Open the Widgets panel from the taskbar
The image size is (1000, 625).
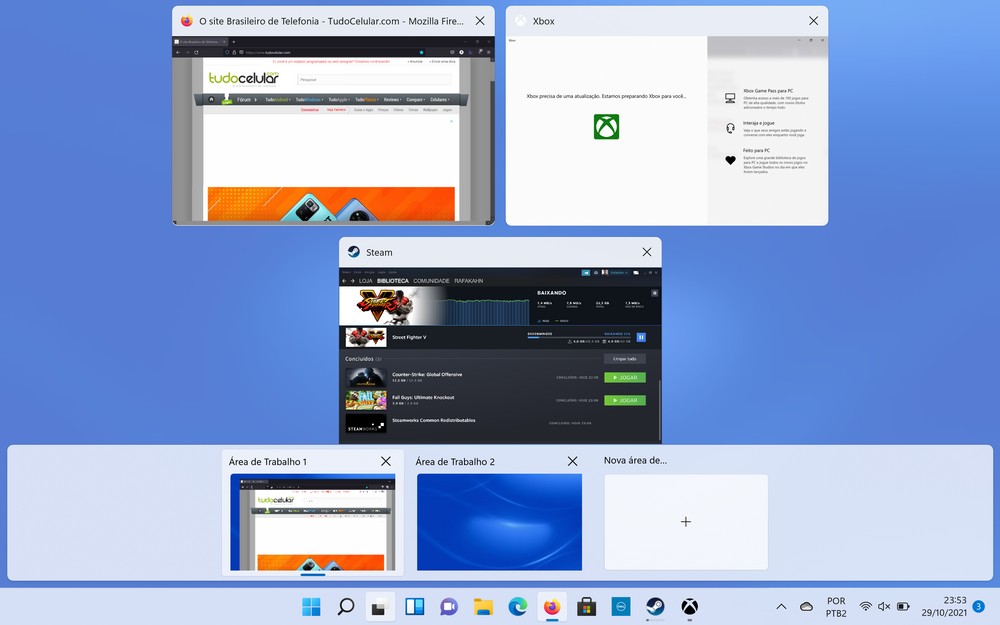(414, 606)
